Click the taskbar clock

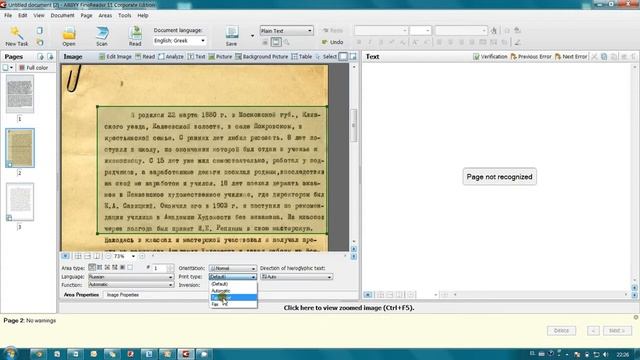pyautogui.click(x=622, y=354)
